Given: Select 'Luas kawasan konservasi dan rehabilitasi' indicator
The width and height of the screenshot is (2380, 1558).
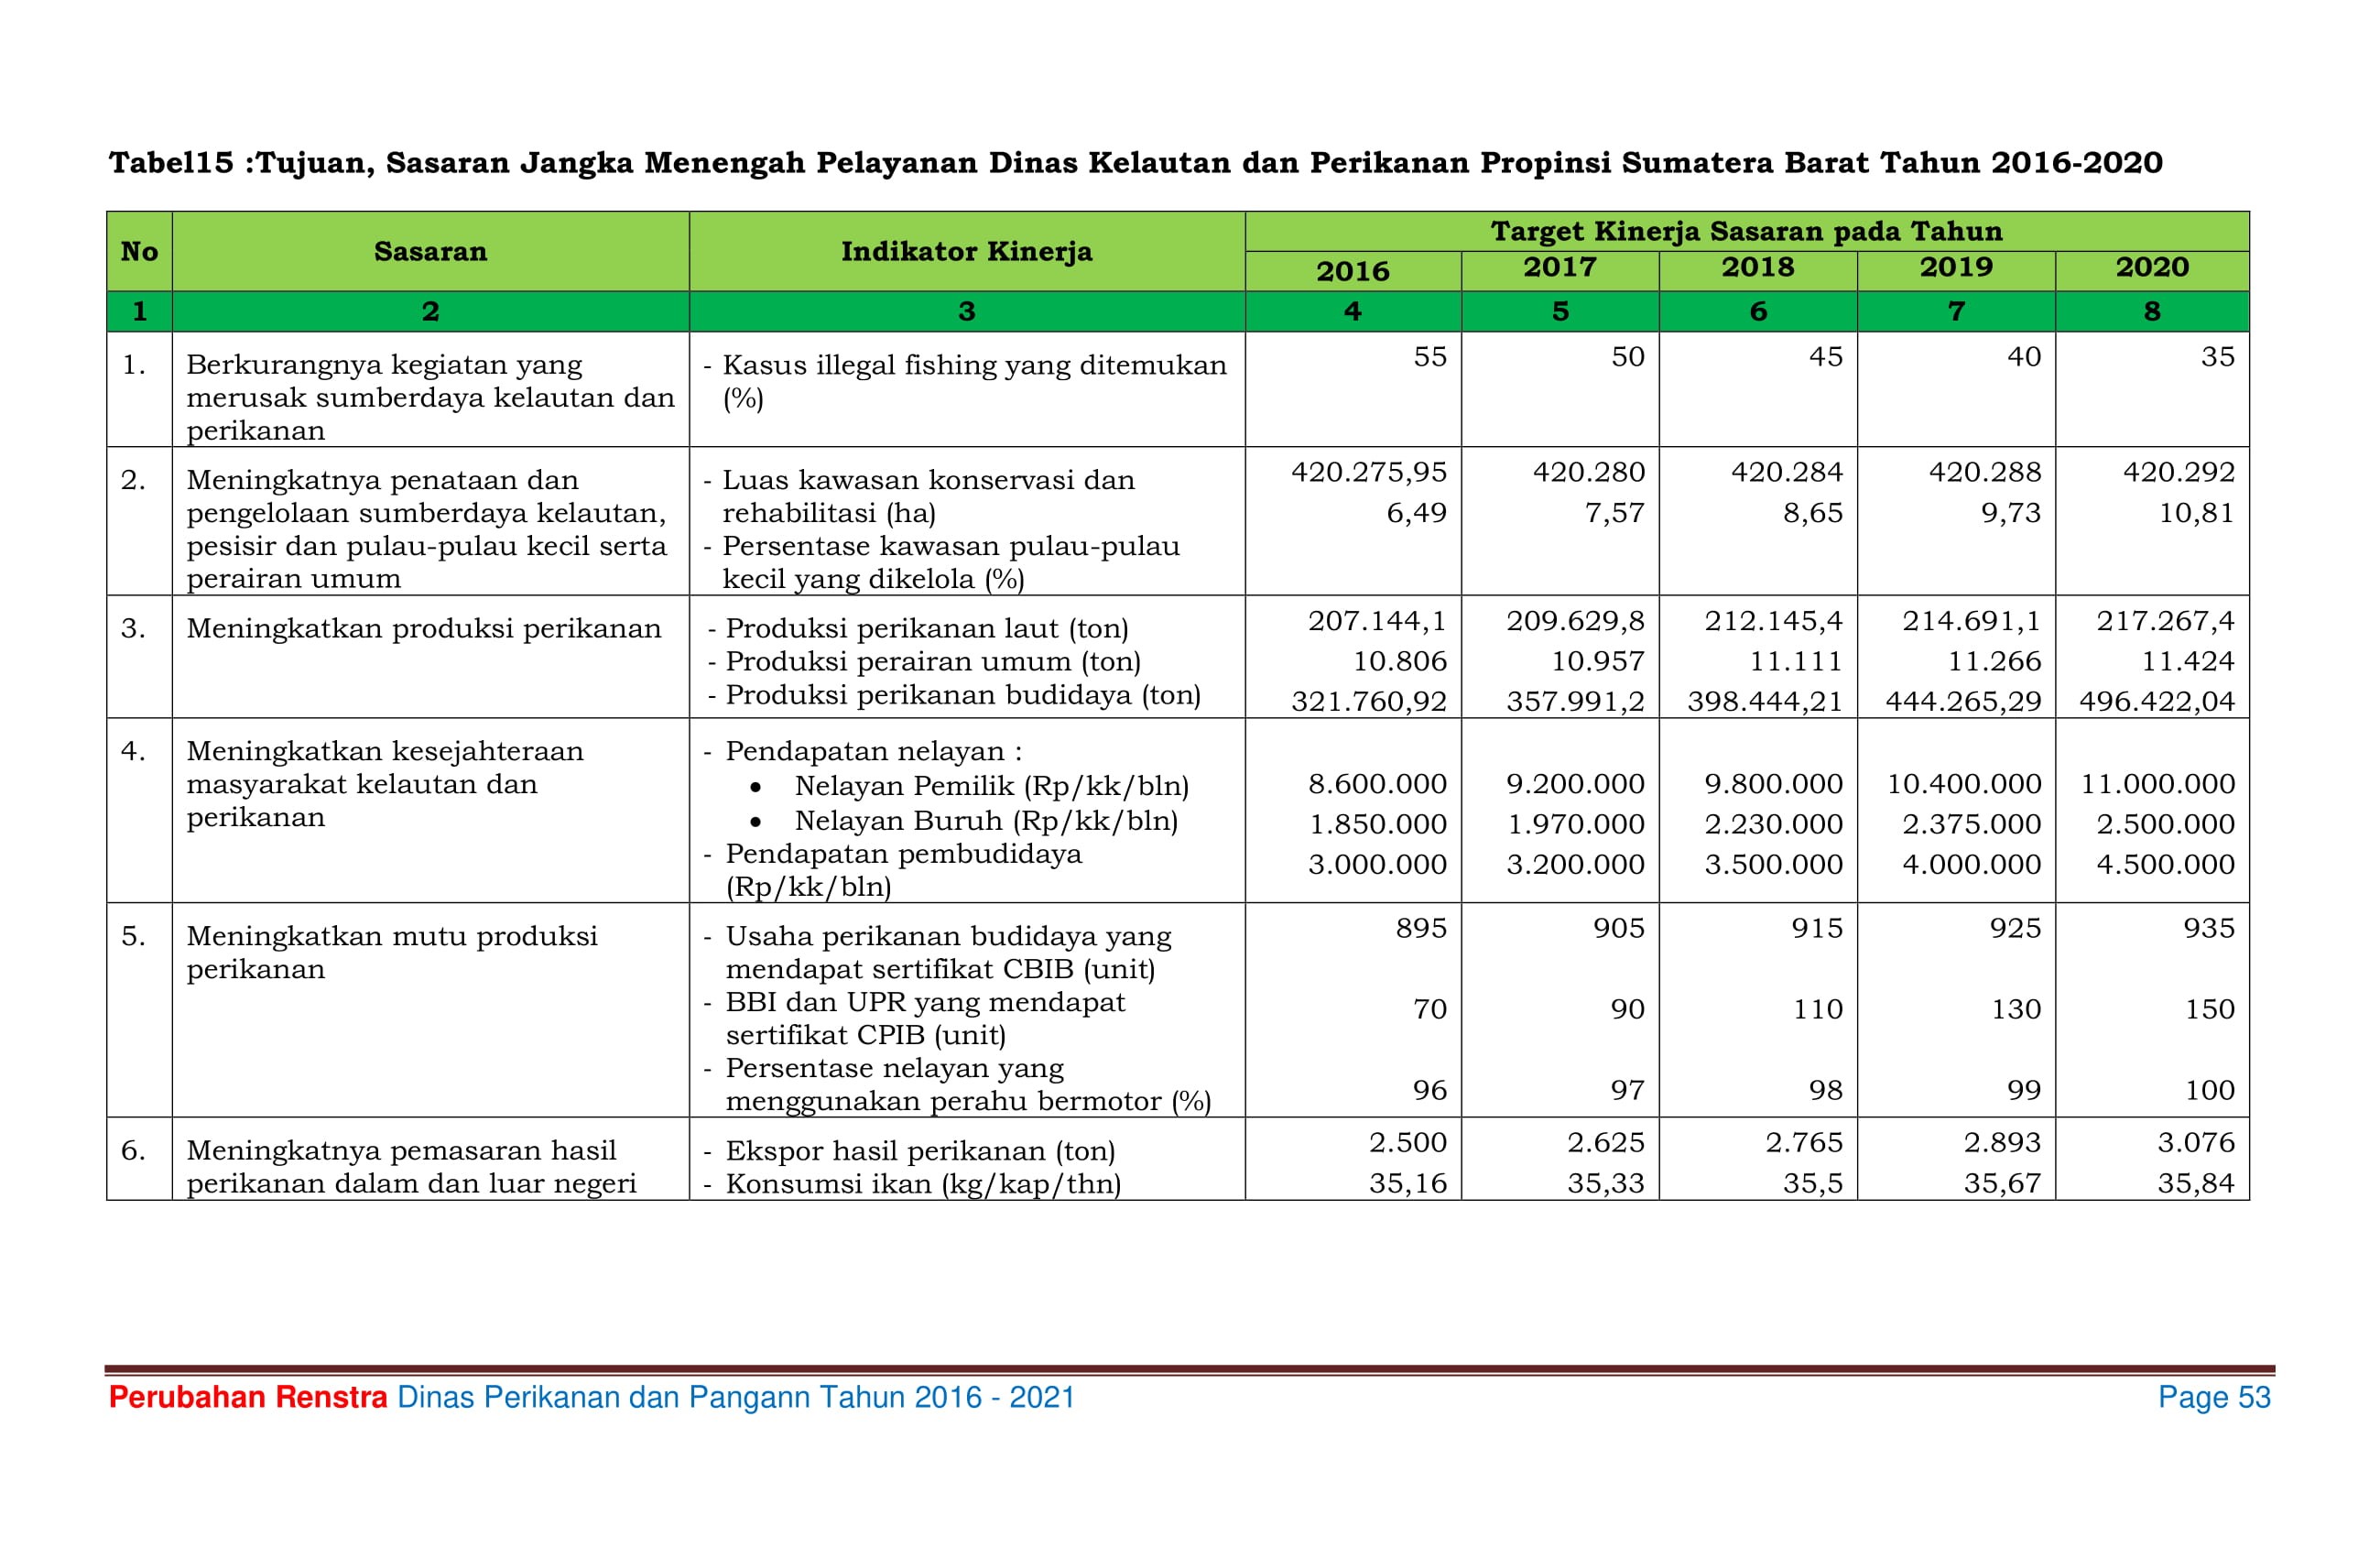Looking at the screenshot, I should click(919, 496).
